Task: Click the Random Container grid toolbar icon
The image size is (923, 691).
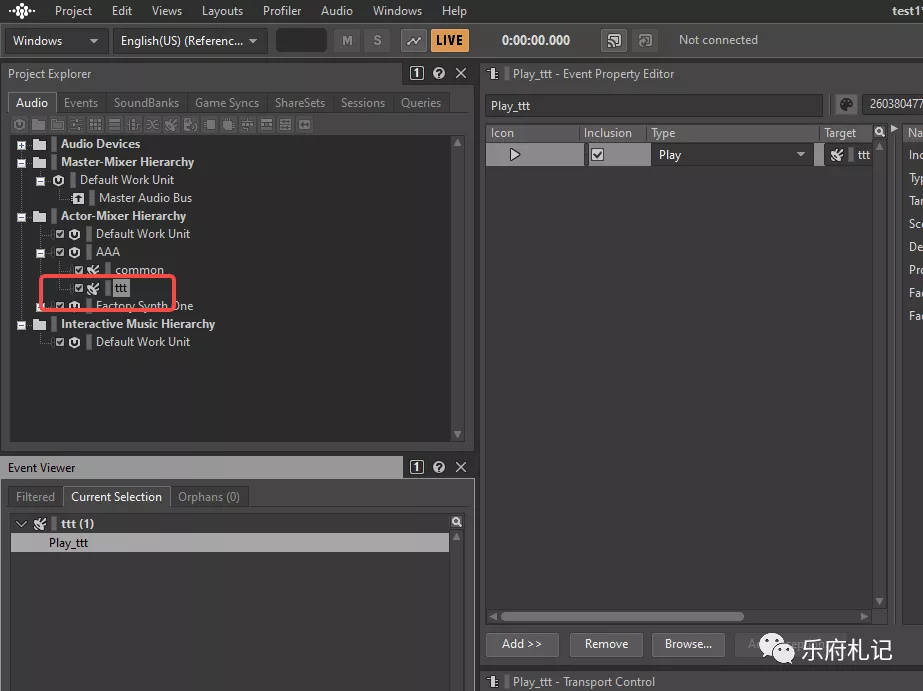Action: tap(95, 124)
